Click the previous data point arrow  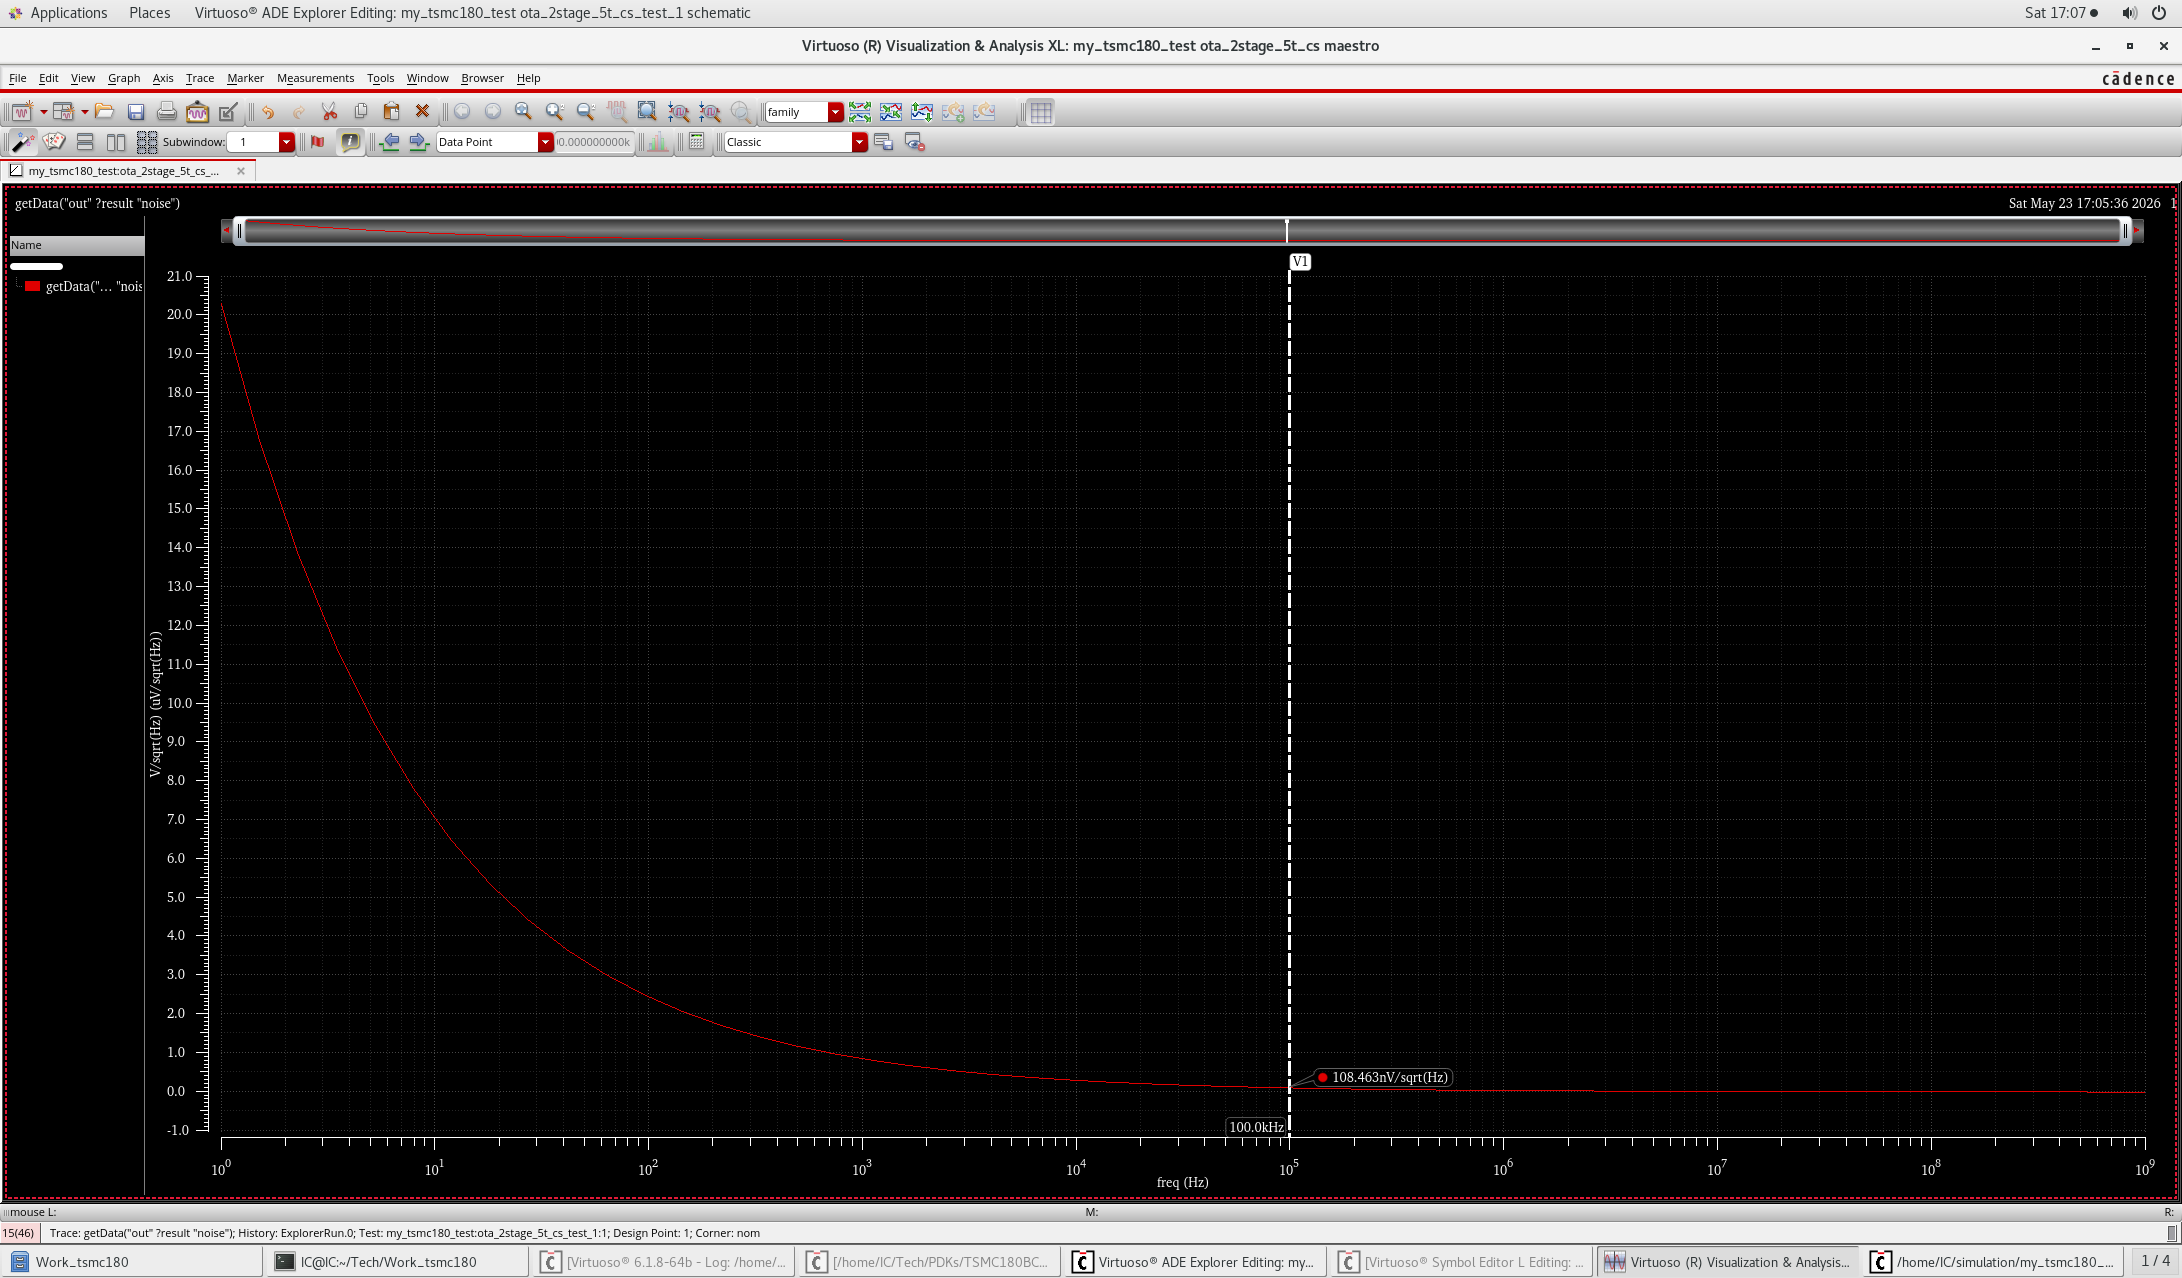pyautogui.click(x=390, y=142)
